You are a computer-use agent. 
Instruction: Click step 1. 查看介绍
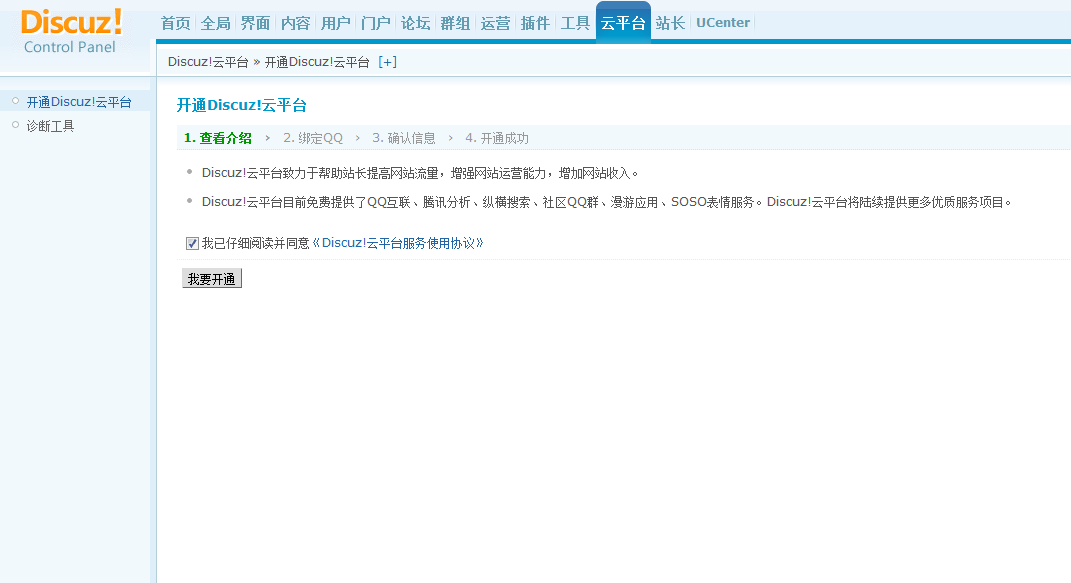pyautogui.click(x=218, y=138)
